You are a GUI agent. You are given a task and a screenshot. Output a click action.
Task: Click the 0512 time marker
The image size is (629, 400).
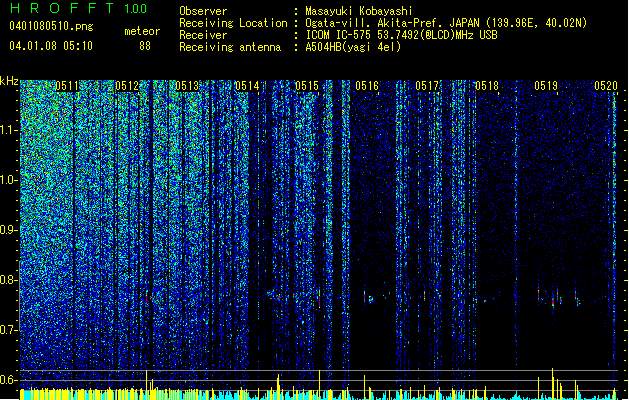tap(127, 86)
